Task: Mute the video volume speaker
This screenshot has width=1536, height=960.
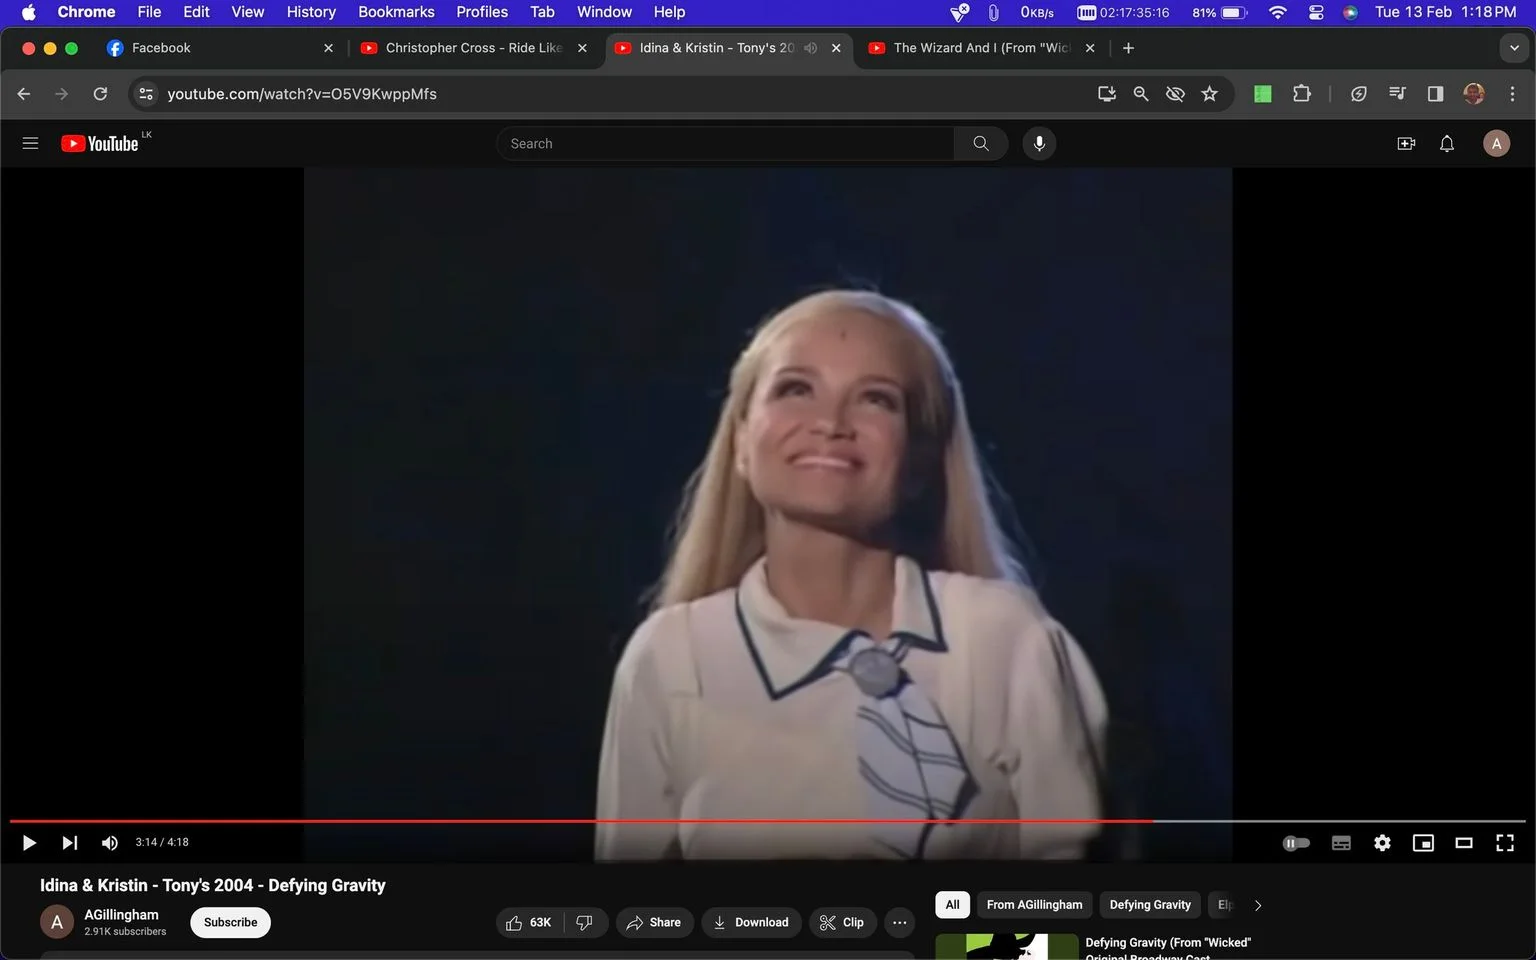Action: [109, 843]
